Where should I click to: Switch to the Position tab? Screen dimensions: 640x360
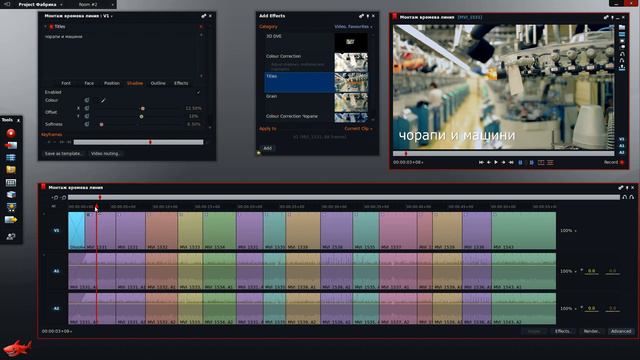111,83
